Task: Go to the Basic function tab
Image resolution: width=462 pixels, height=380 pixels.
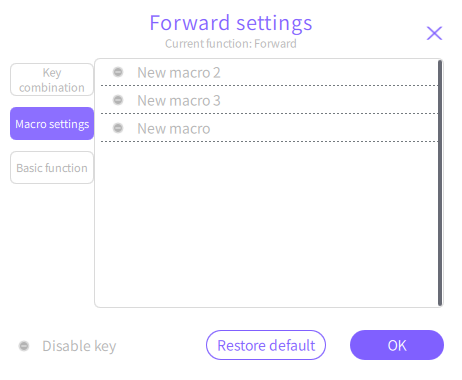Action: [x=52, y=168]
